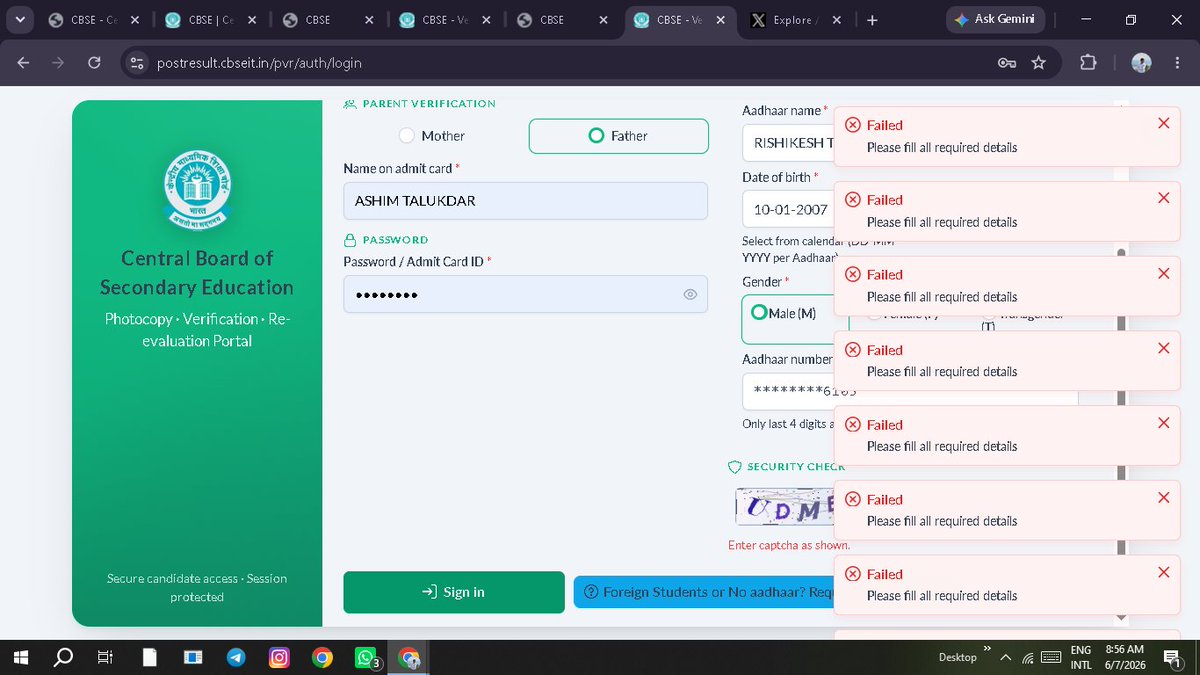Select the Father radio option

(618, 136)
